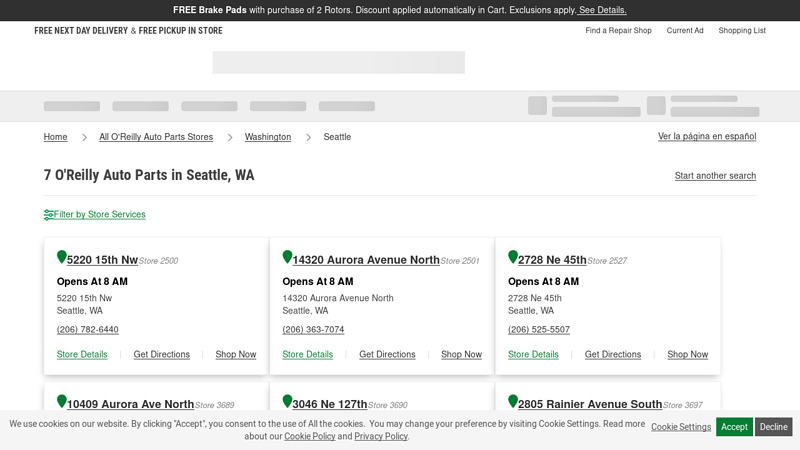The width and height of the screenshot is (800, 450).
Task: Click the search input field placeholder
Action: coord(338,63)
